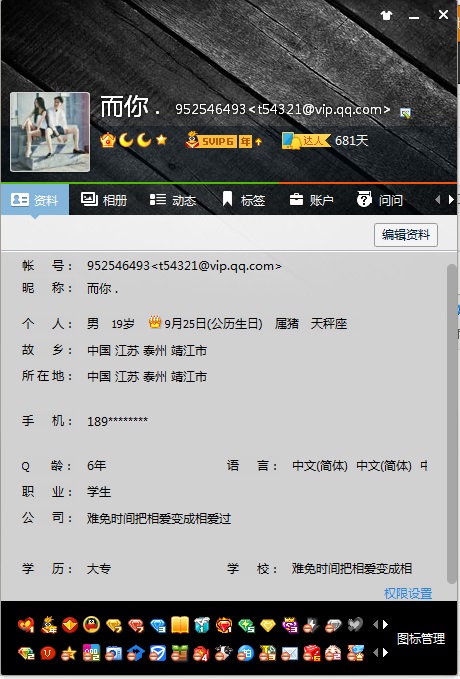Click the crown level icon beside the nickname
The height and width of the screenshot is (679, 460).
(107, 140)
